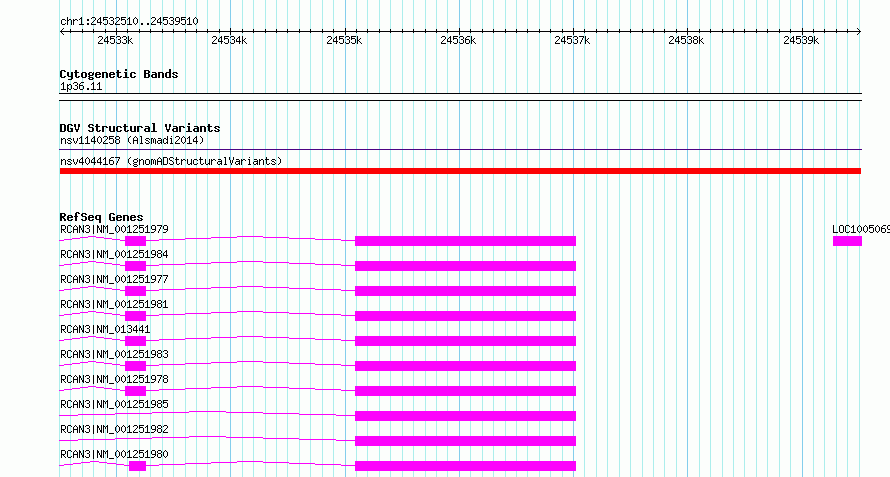Open the RCAN3|NM_013441 transcript label
Viewport: 890px width, 477px height.
pyautogui.click(x=105, y=329)
